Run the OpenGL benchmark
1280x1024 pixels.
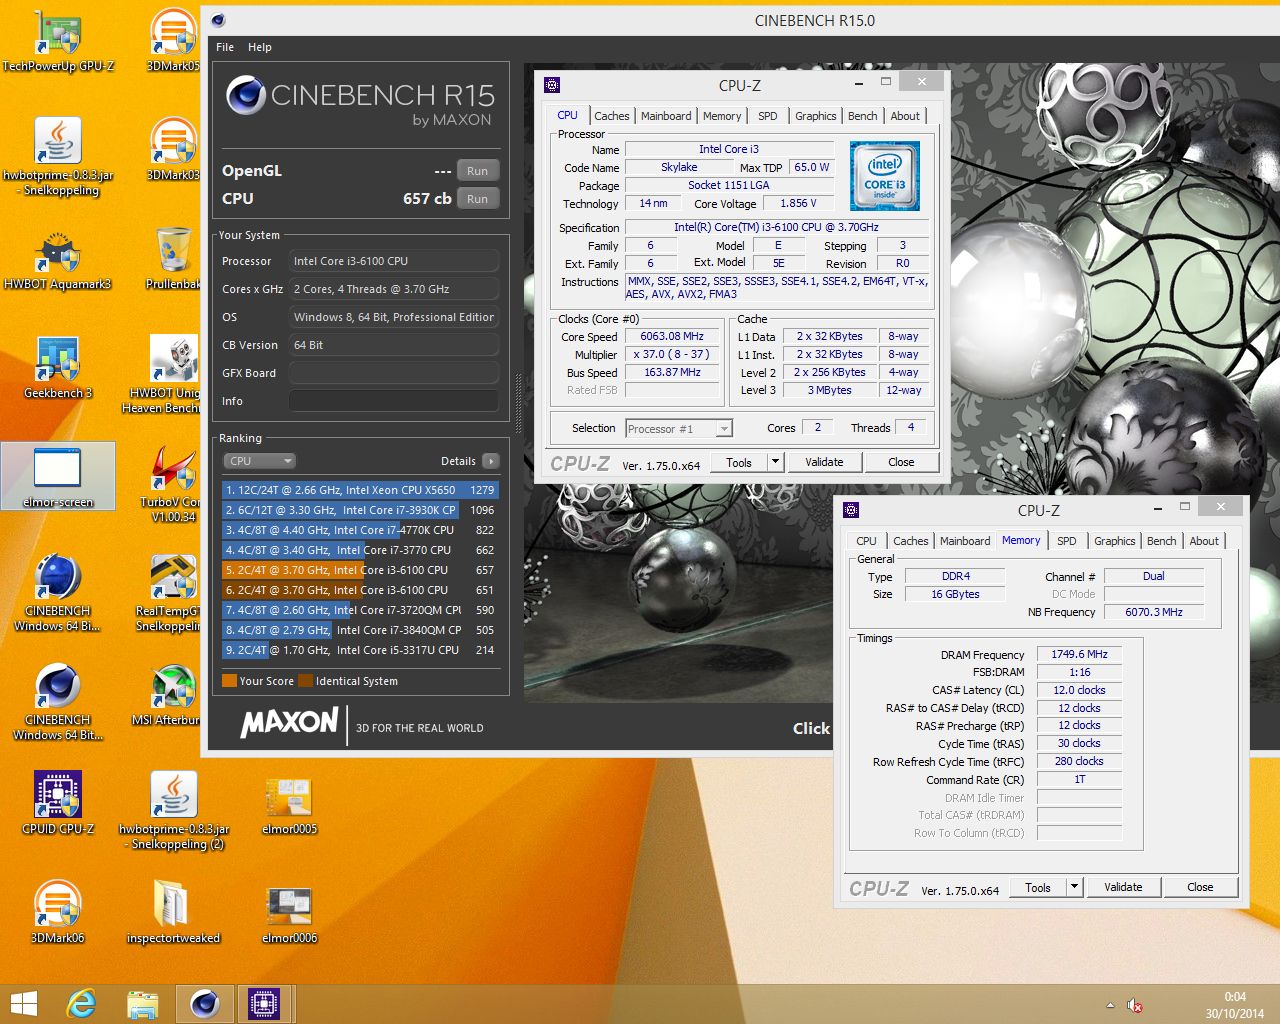(478, 171)
